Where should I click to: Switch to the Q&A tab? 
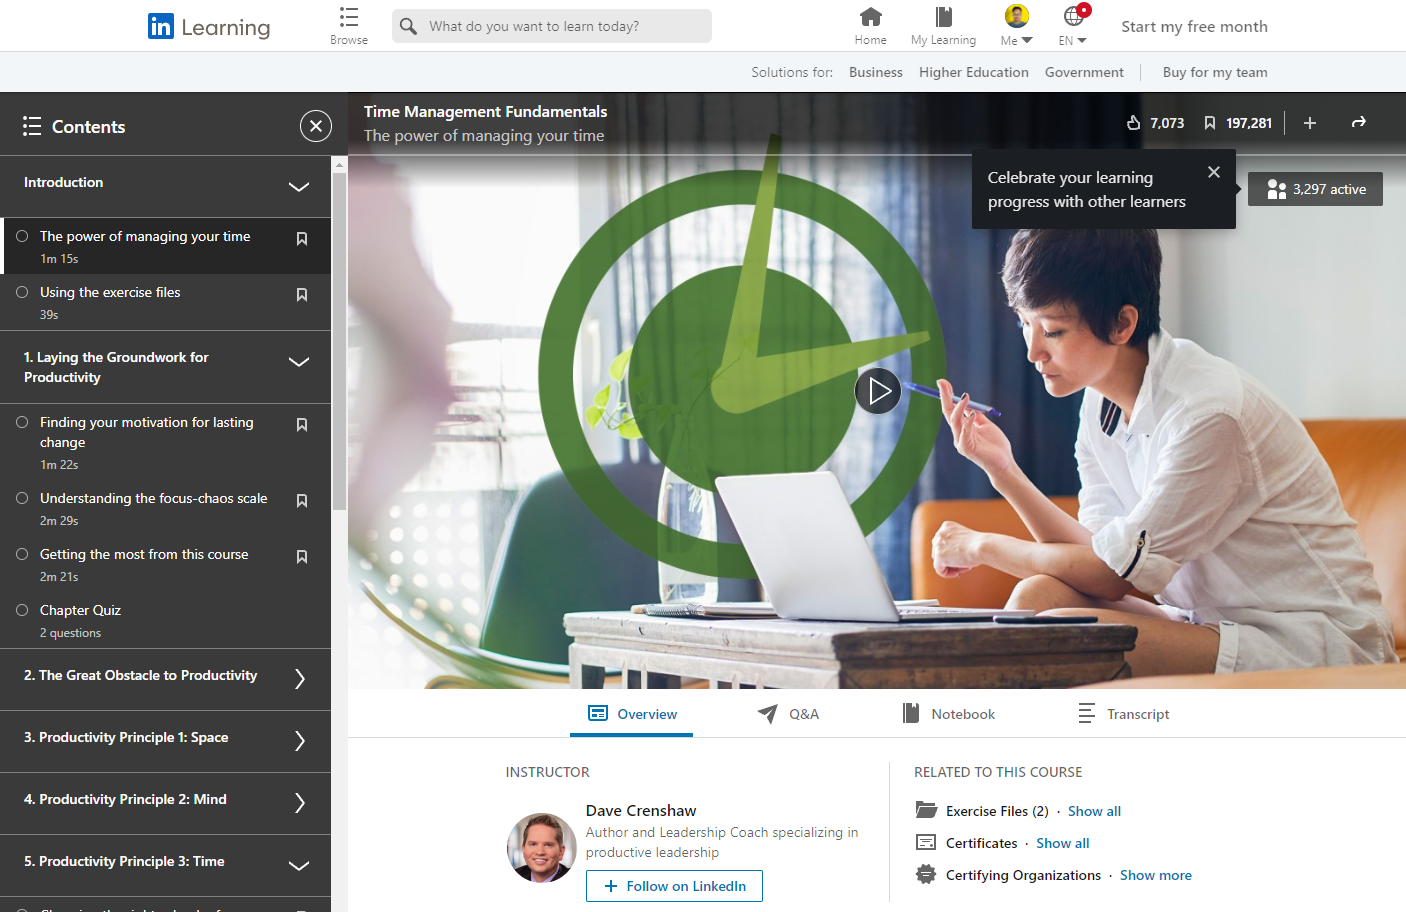[788, 714]
